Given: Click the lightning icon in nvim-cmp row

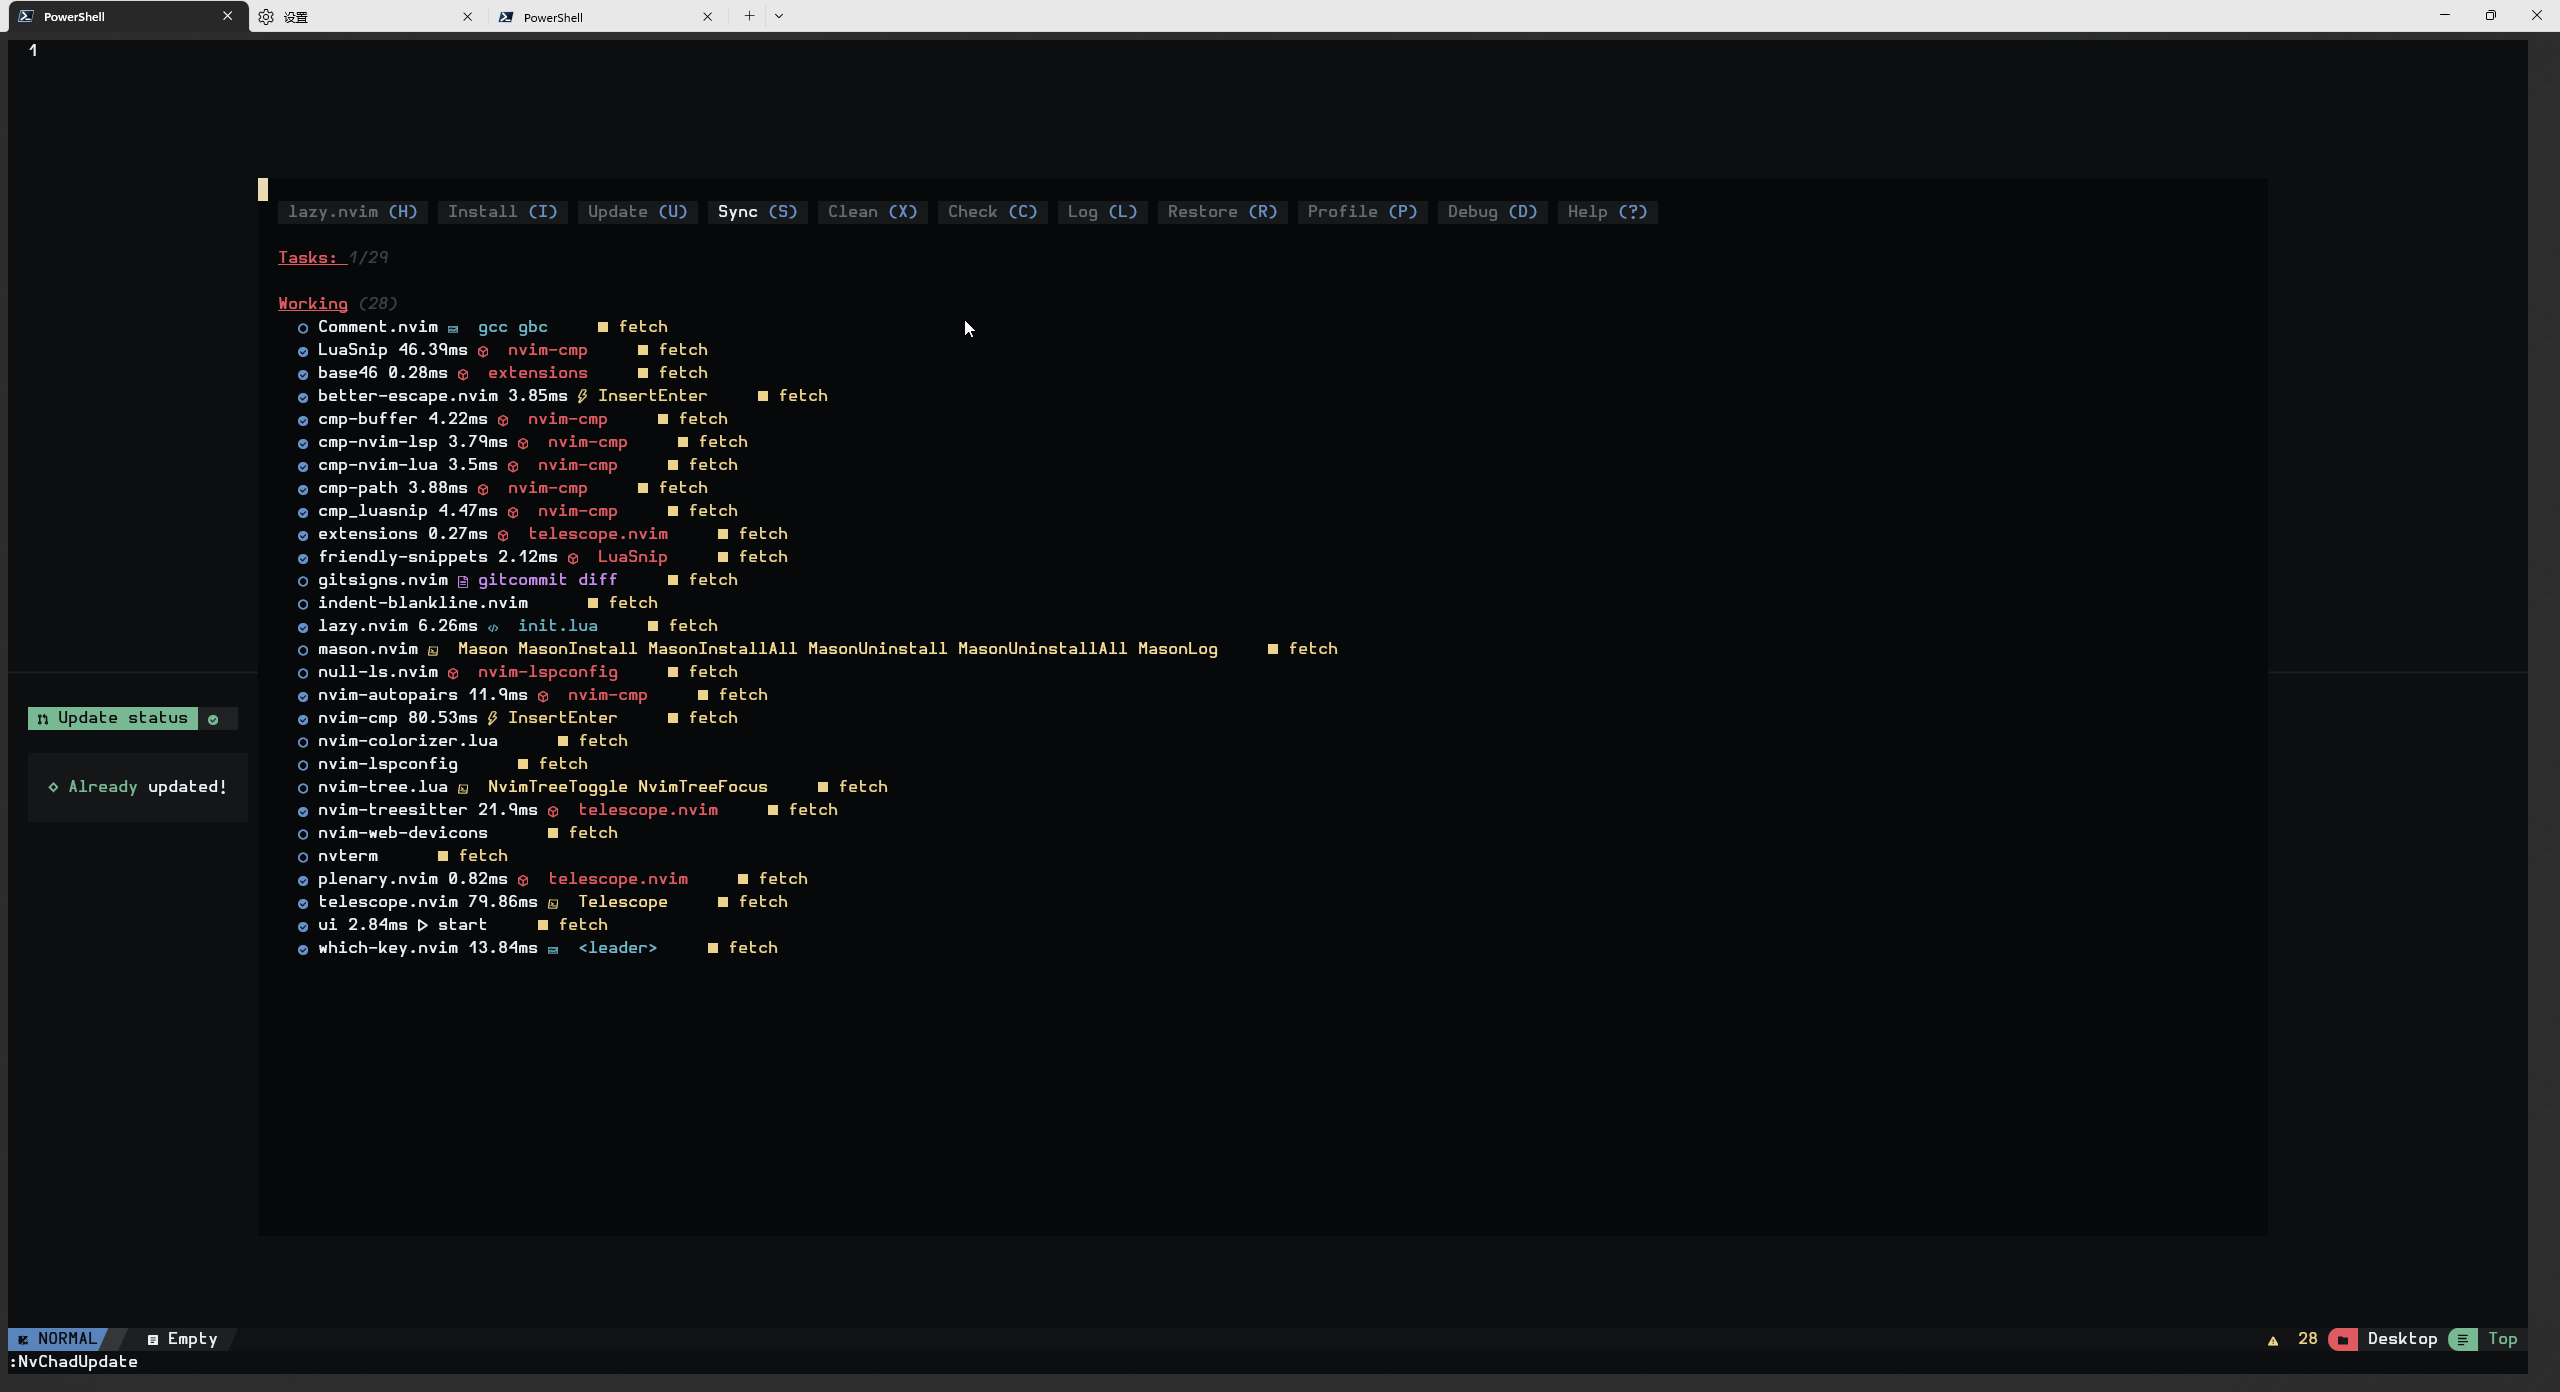Looking at the screenshot, I should (x=492, y=718).
